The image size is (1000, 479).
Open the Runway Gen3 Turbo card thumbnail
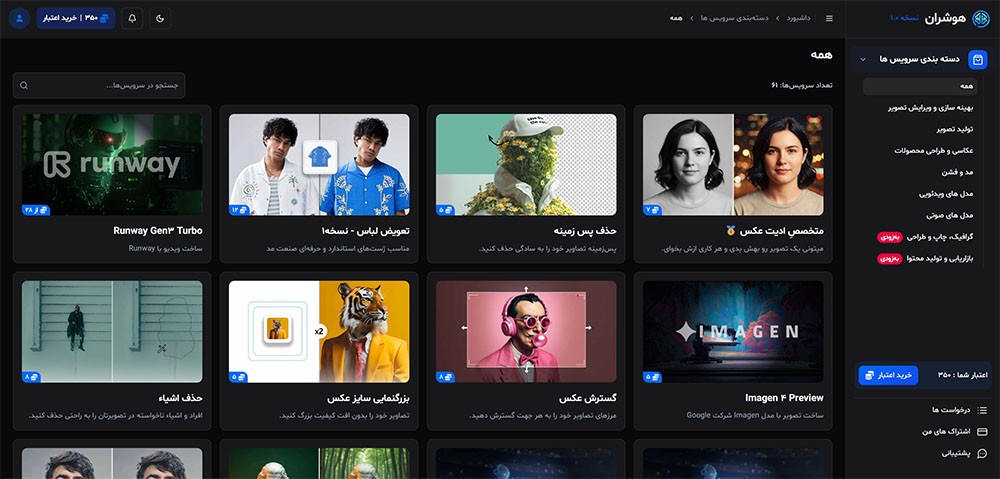(112, 164)
